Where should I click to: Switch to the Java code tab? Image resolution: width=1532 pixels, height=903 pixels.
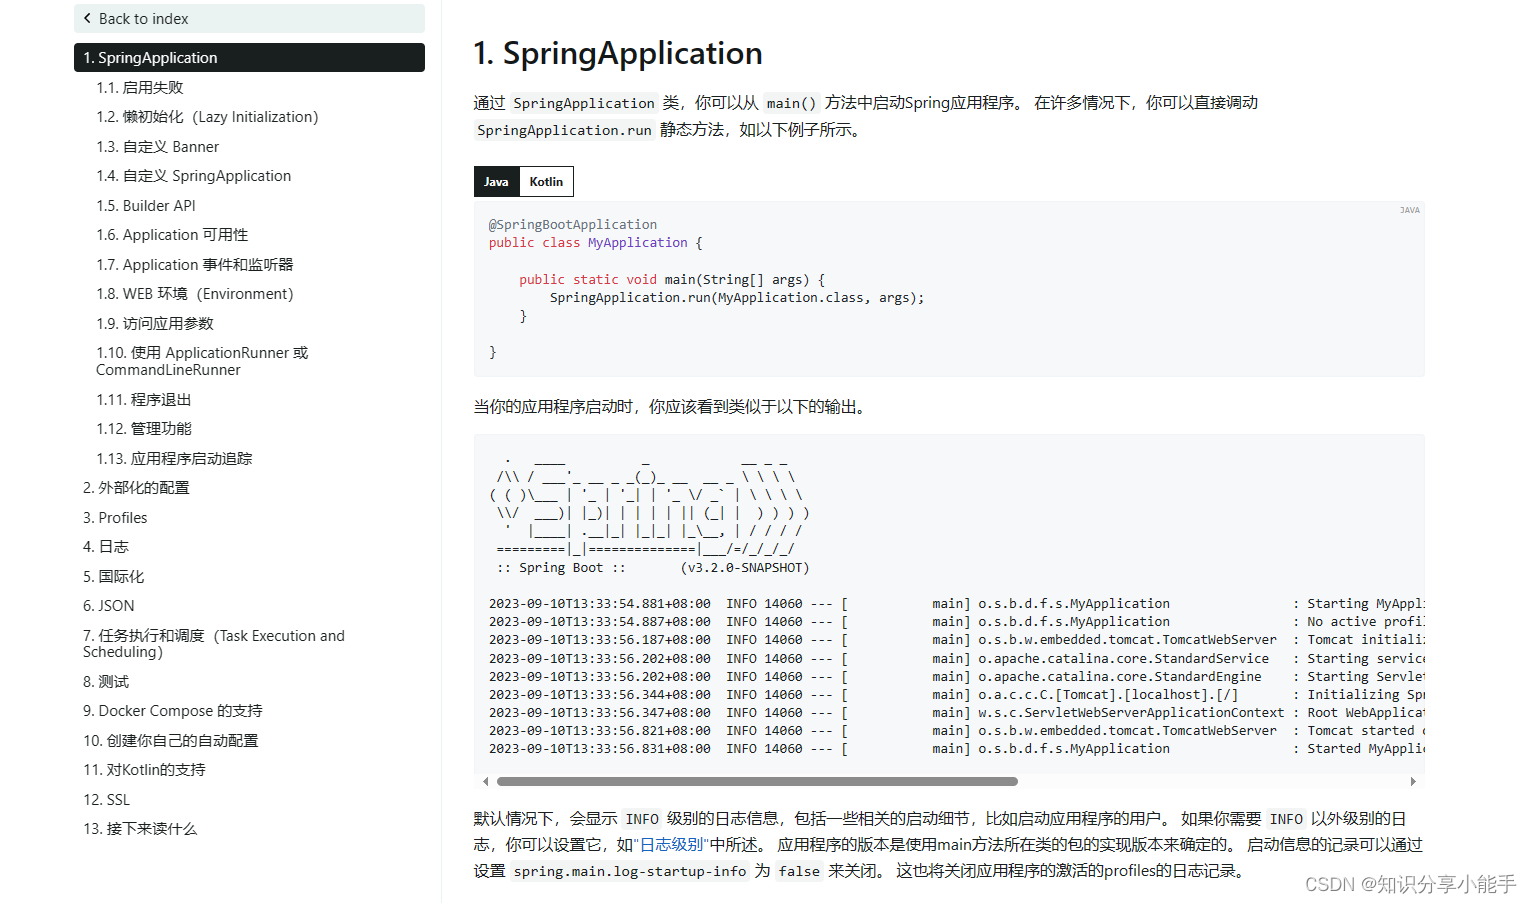496,182
